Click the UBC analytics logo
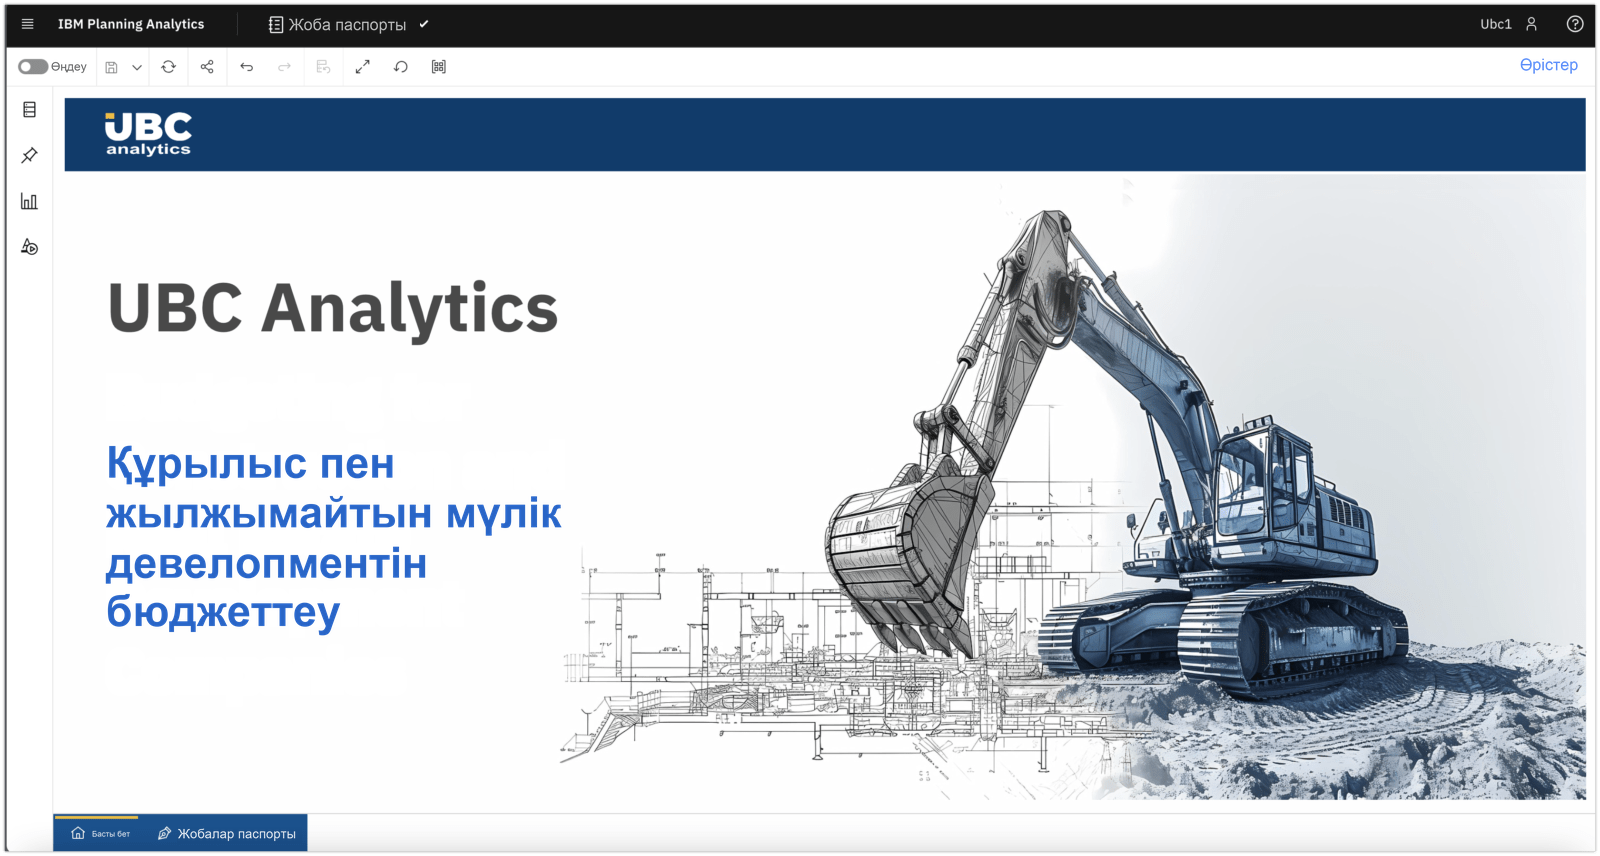 [148, 134]
